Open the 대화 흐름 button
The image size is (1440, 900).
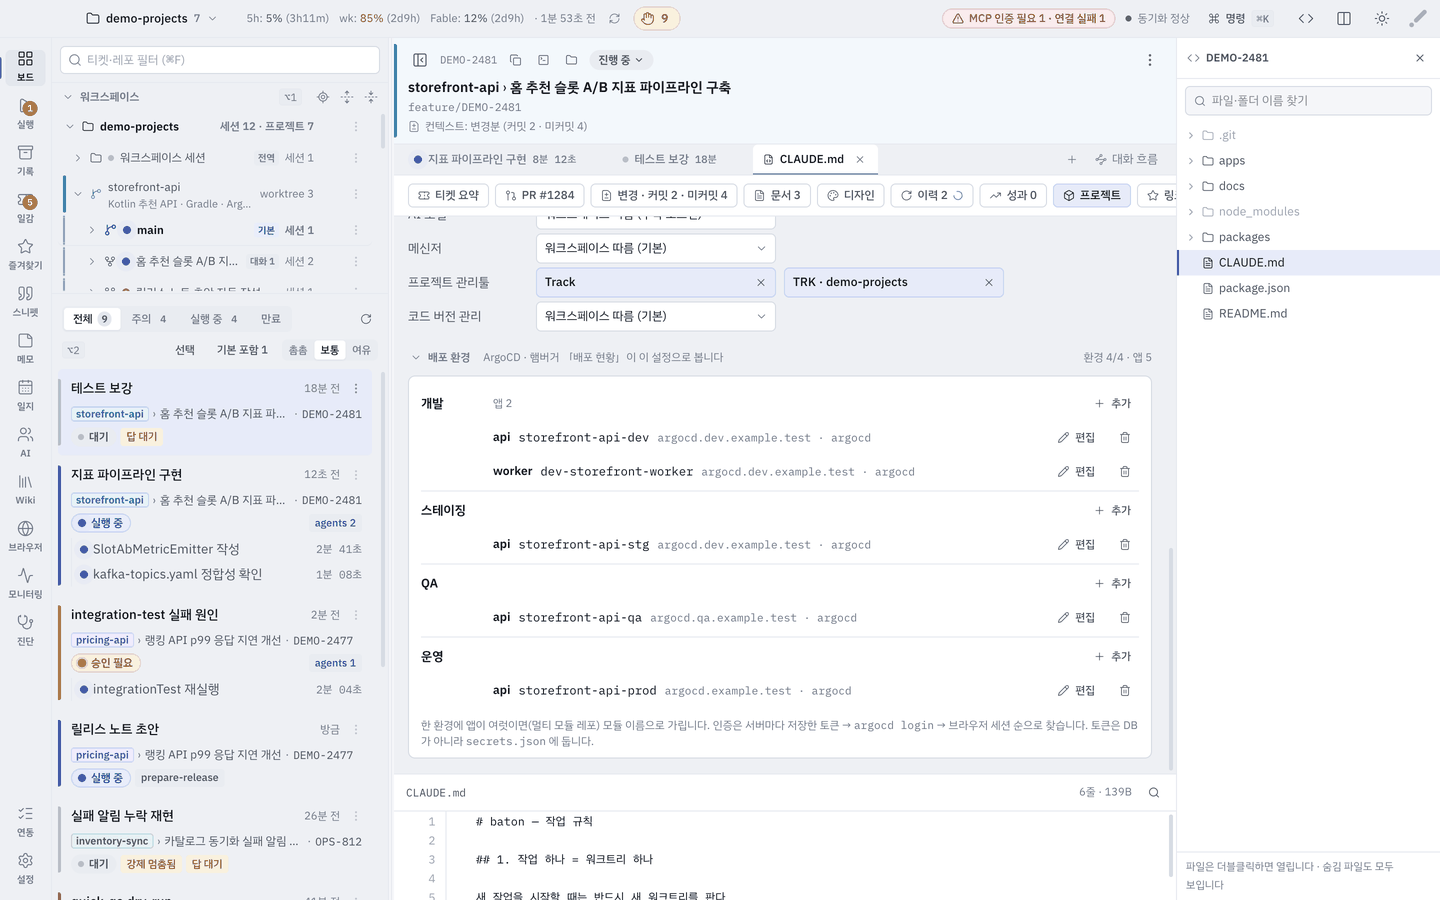tap(1126, 159)
